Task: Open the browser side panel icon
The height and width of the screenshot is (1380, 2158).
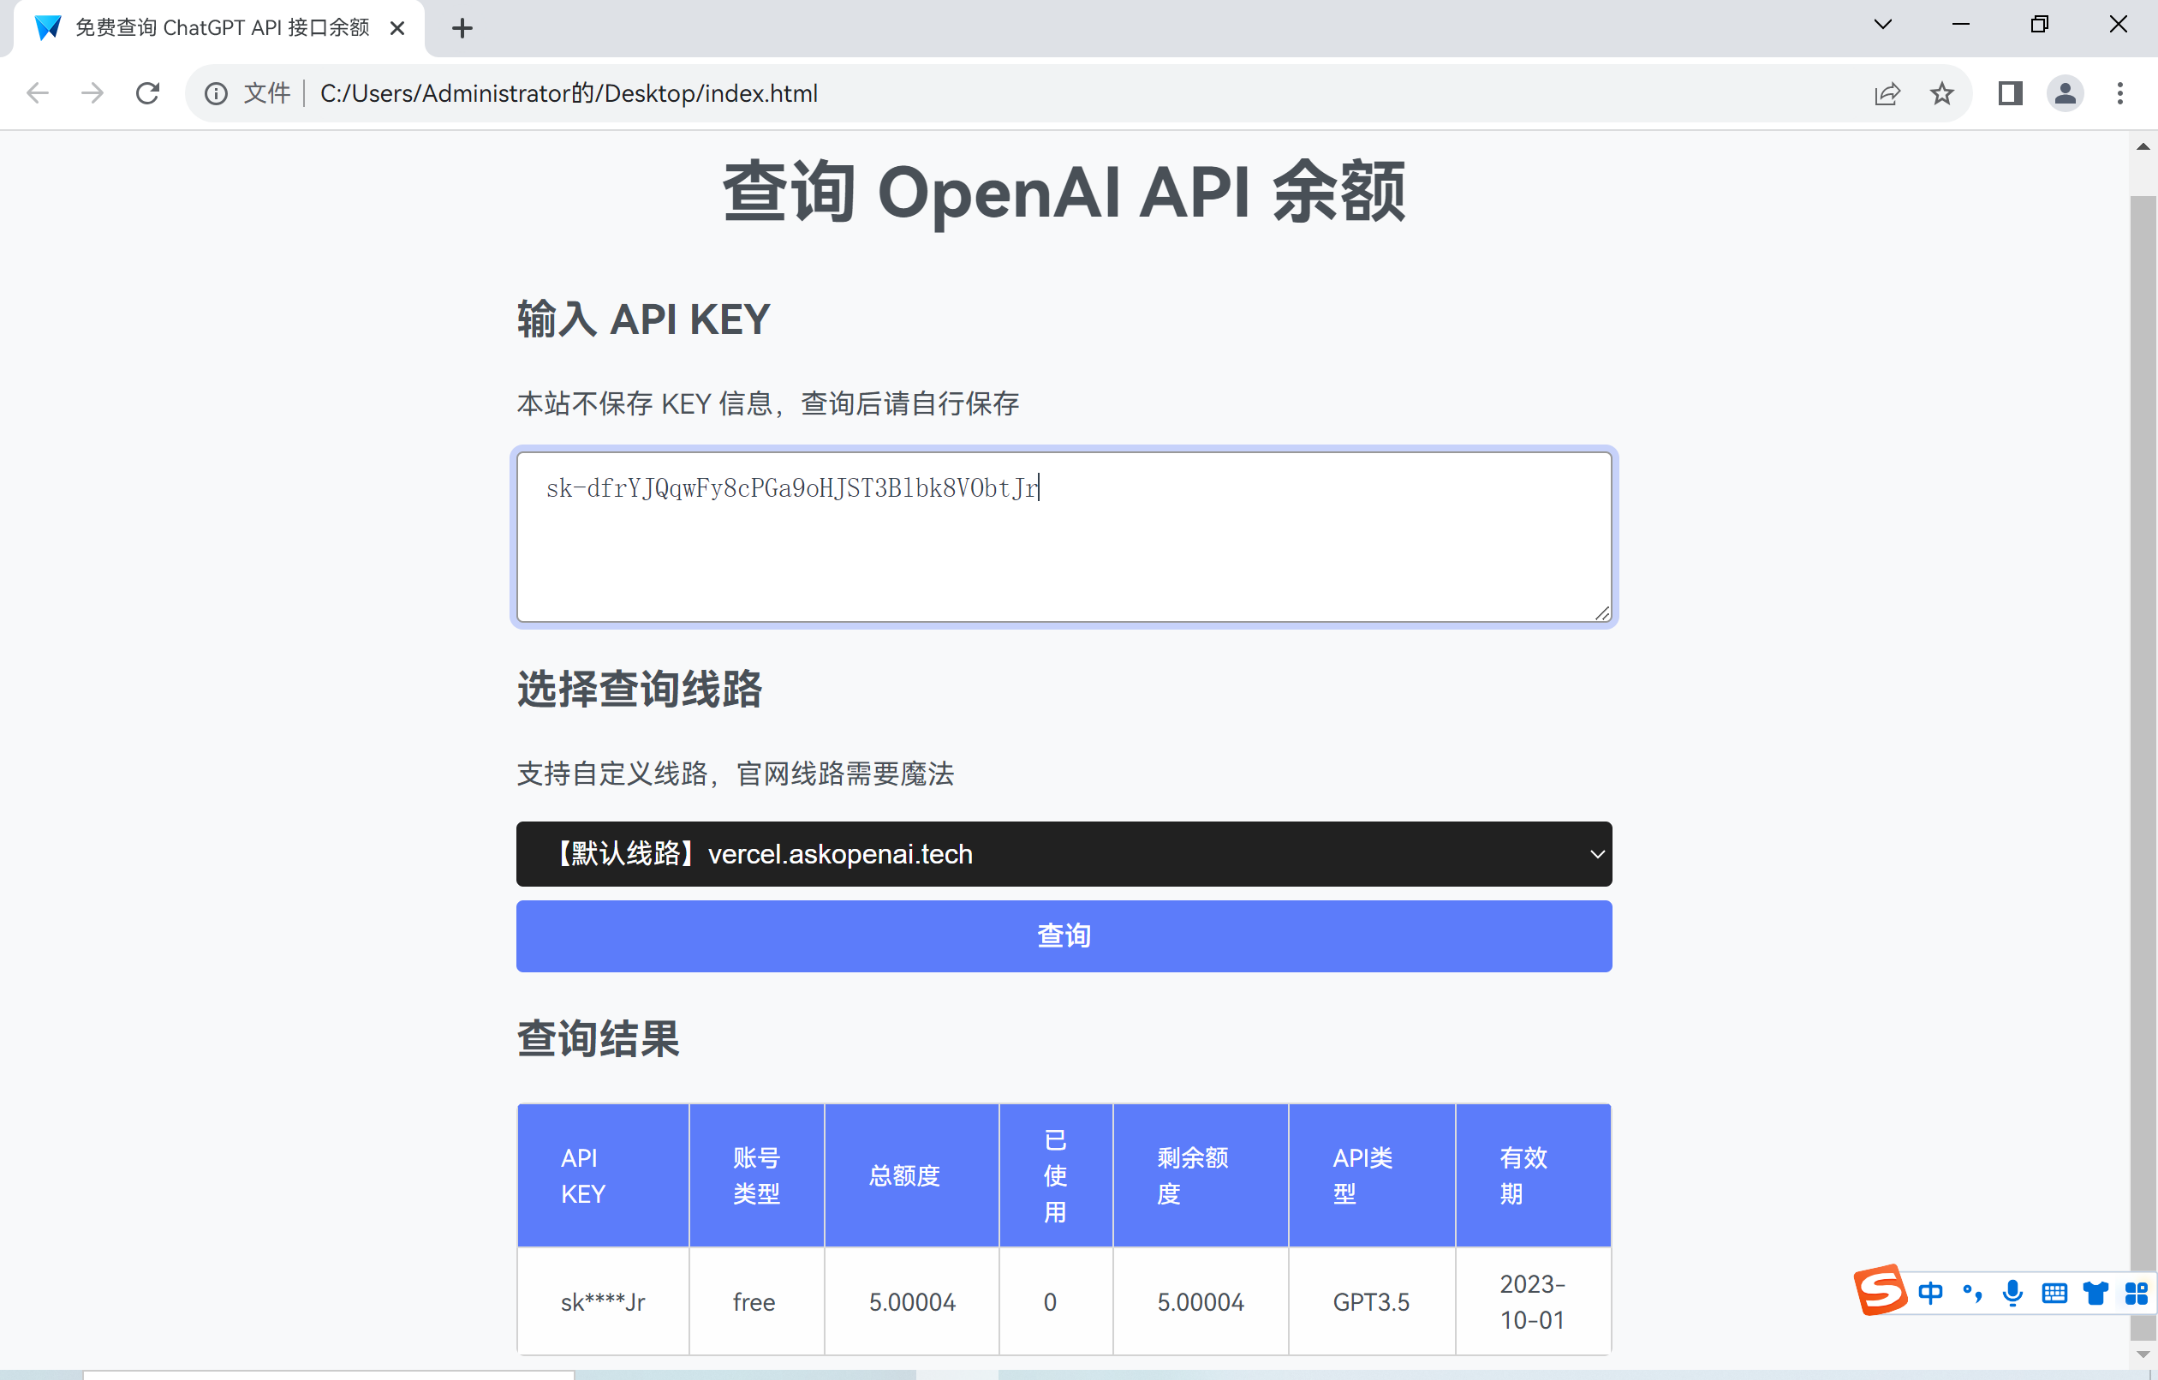Action: pos(2010,93)
